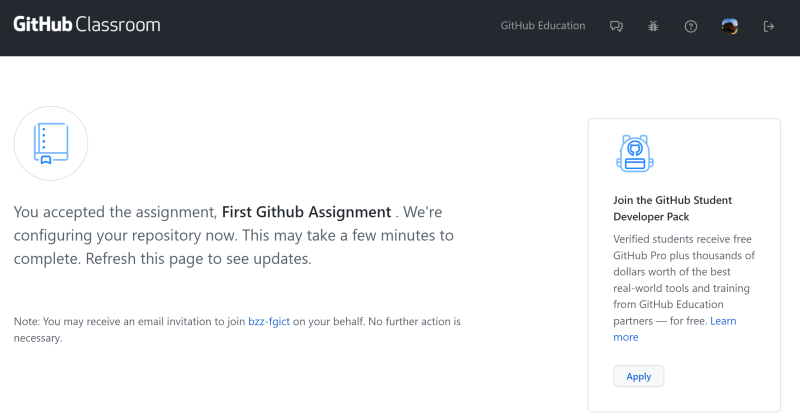
Task: Click the Classroom word in header logo
Action: [118, 24]
